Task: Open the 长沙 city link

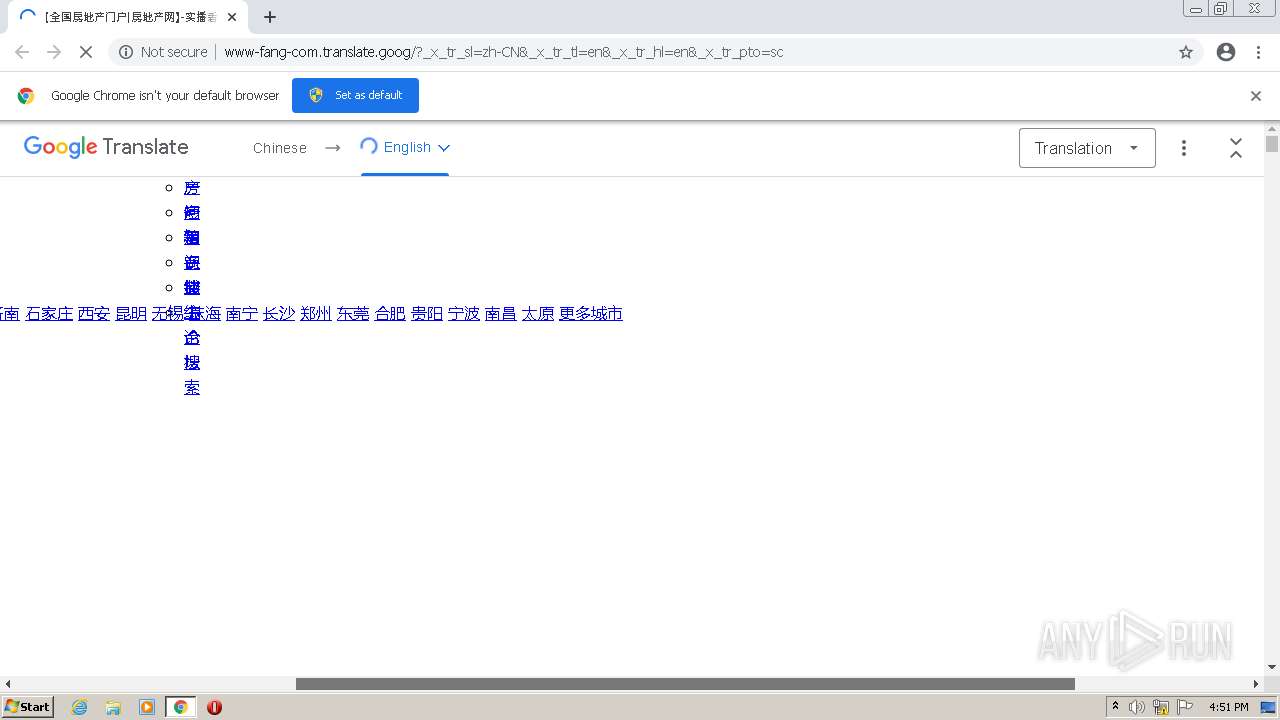Action: click(x=279, y=314)
